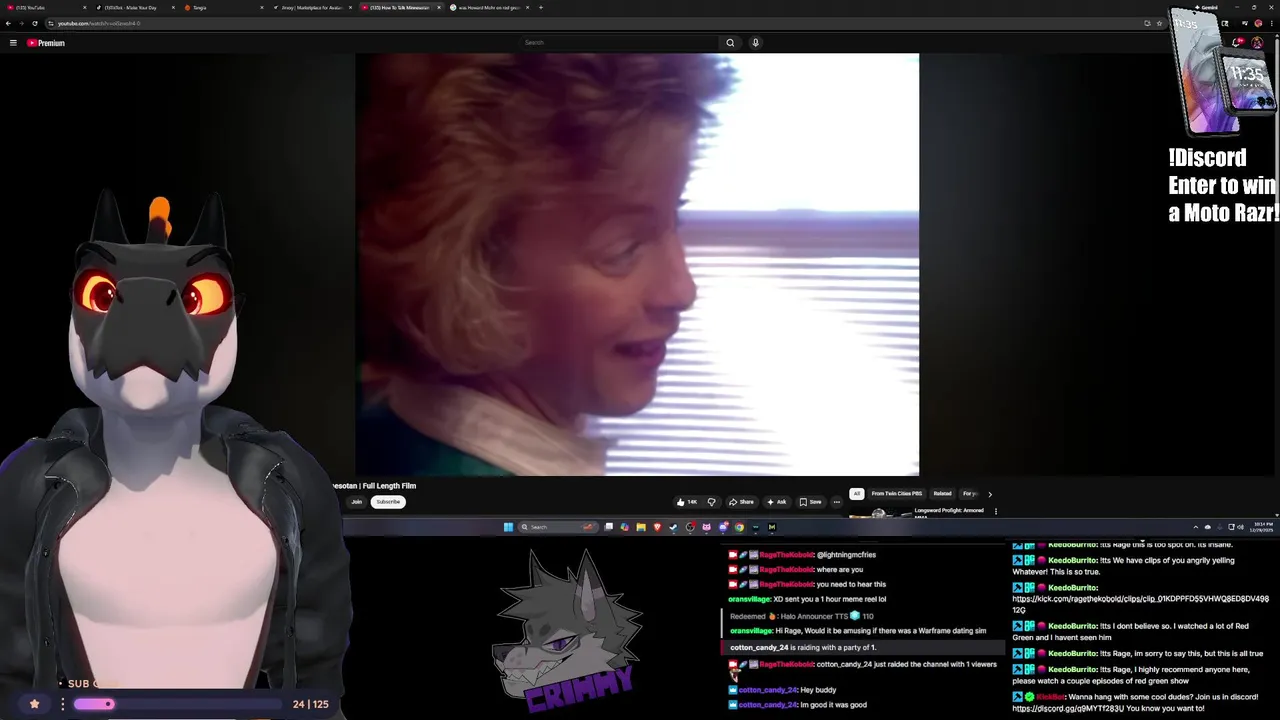
Task: Dislike the video with thumbs-down button
Action: click(x=712, y=502)
